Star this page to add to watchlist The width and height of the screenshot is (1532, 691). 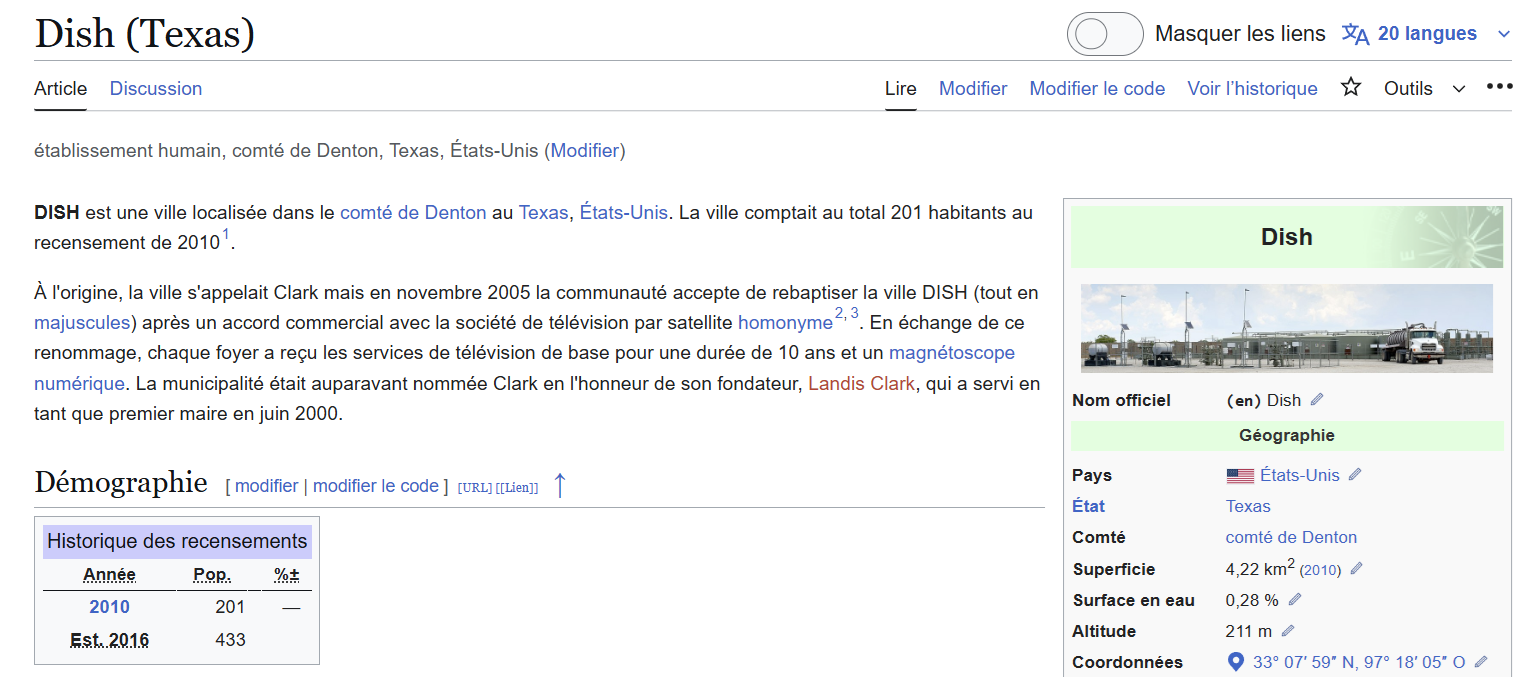[1351, 88]
